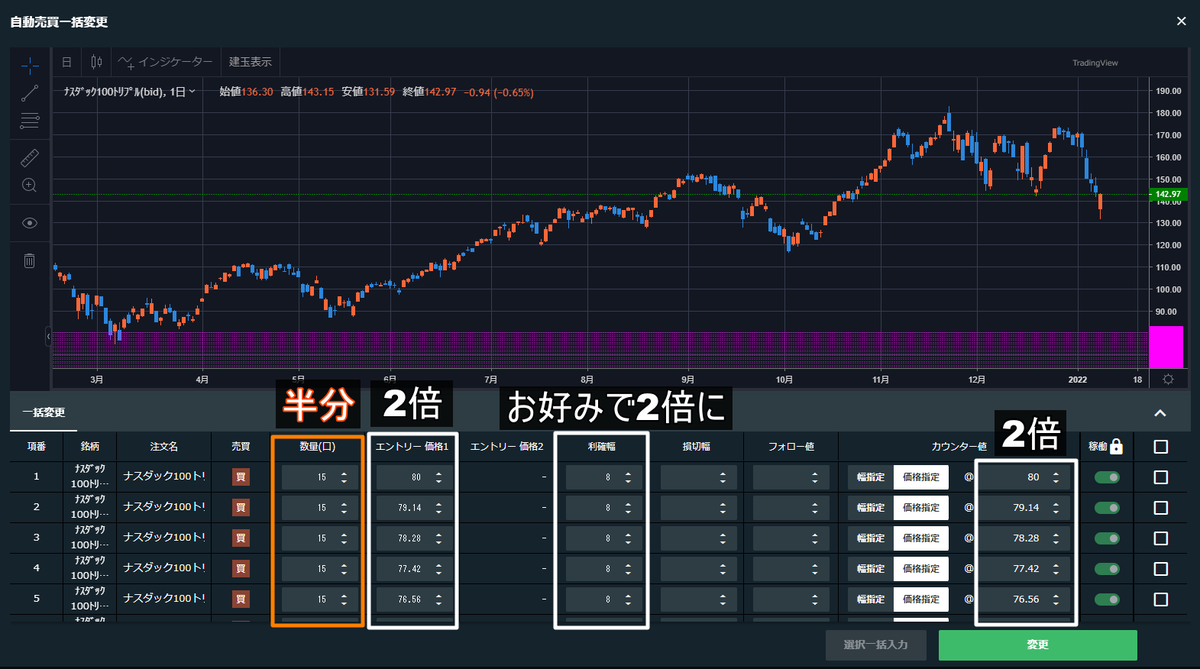The height and width of the screenshot is (669, 1200).
Task: Open the candlestick chart style selector
Action: (x=96, y=62)
